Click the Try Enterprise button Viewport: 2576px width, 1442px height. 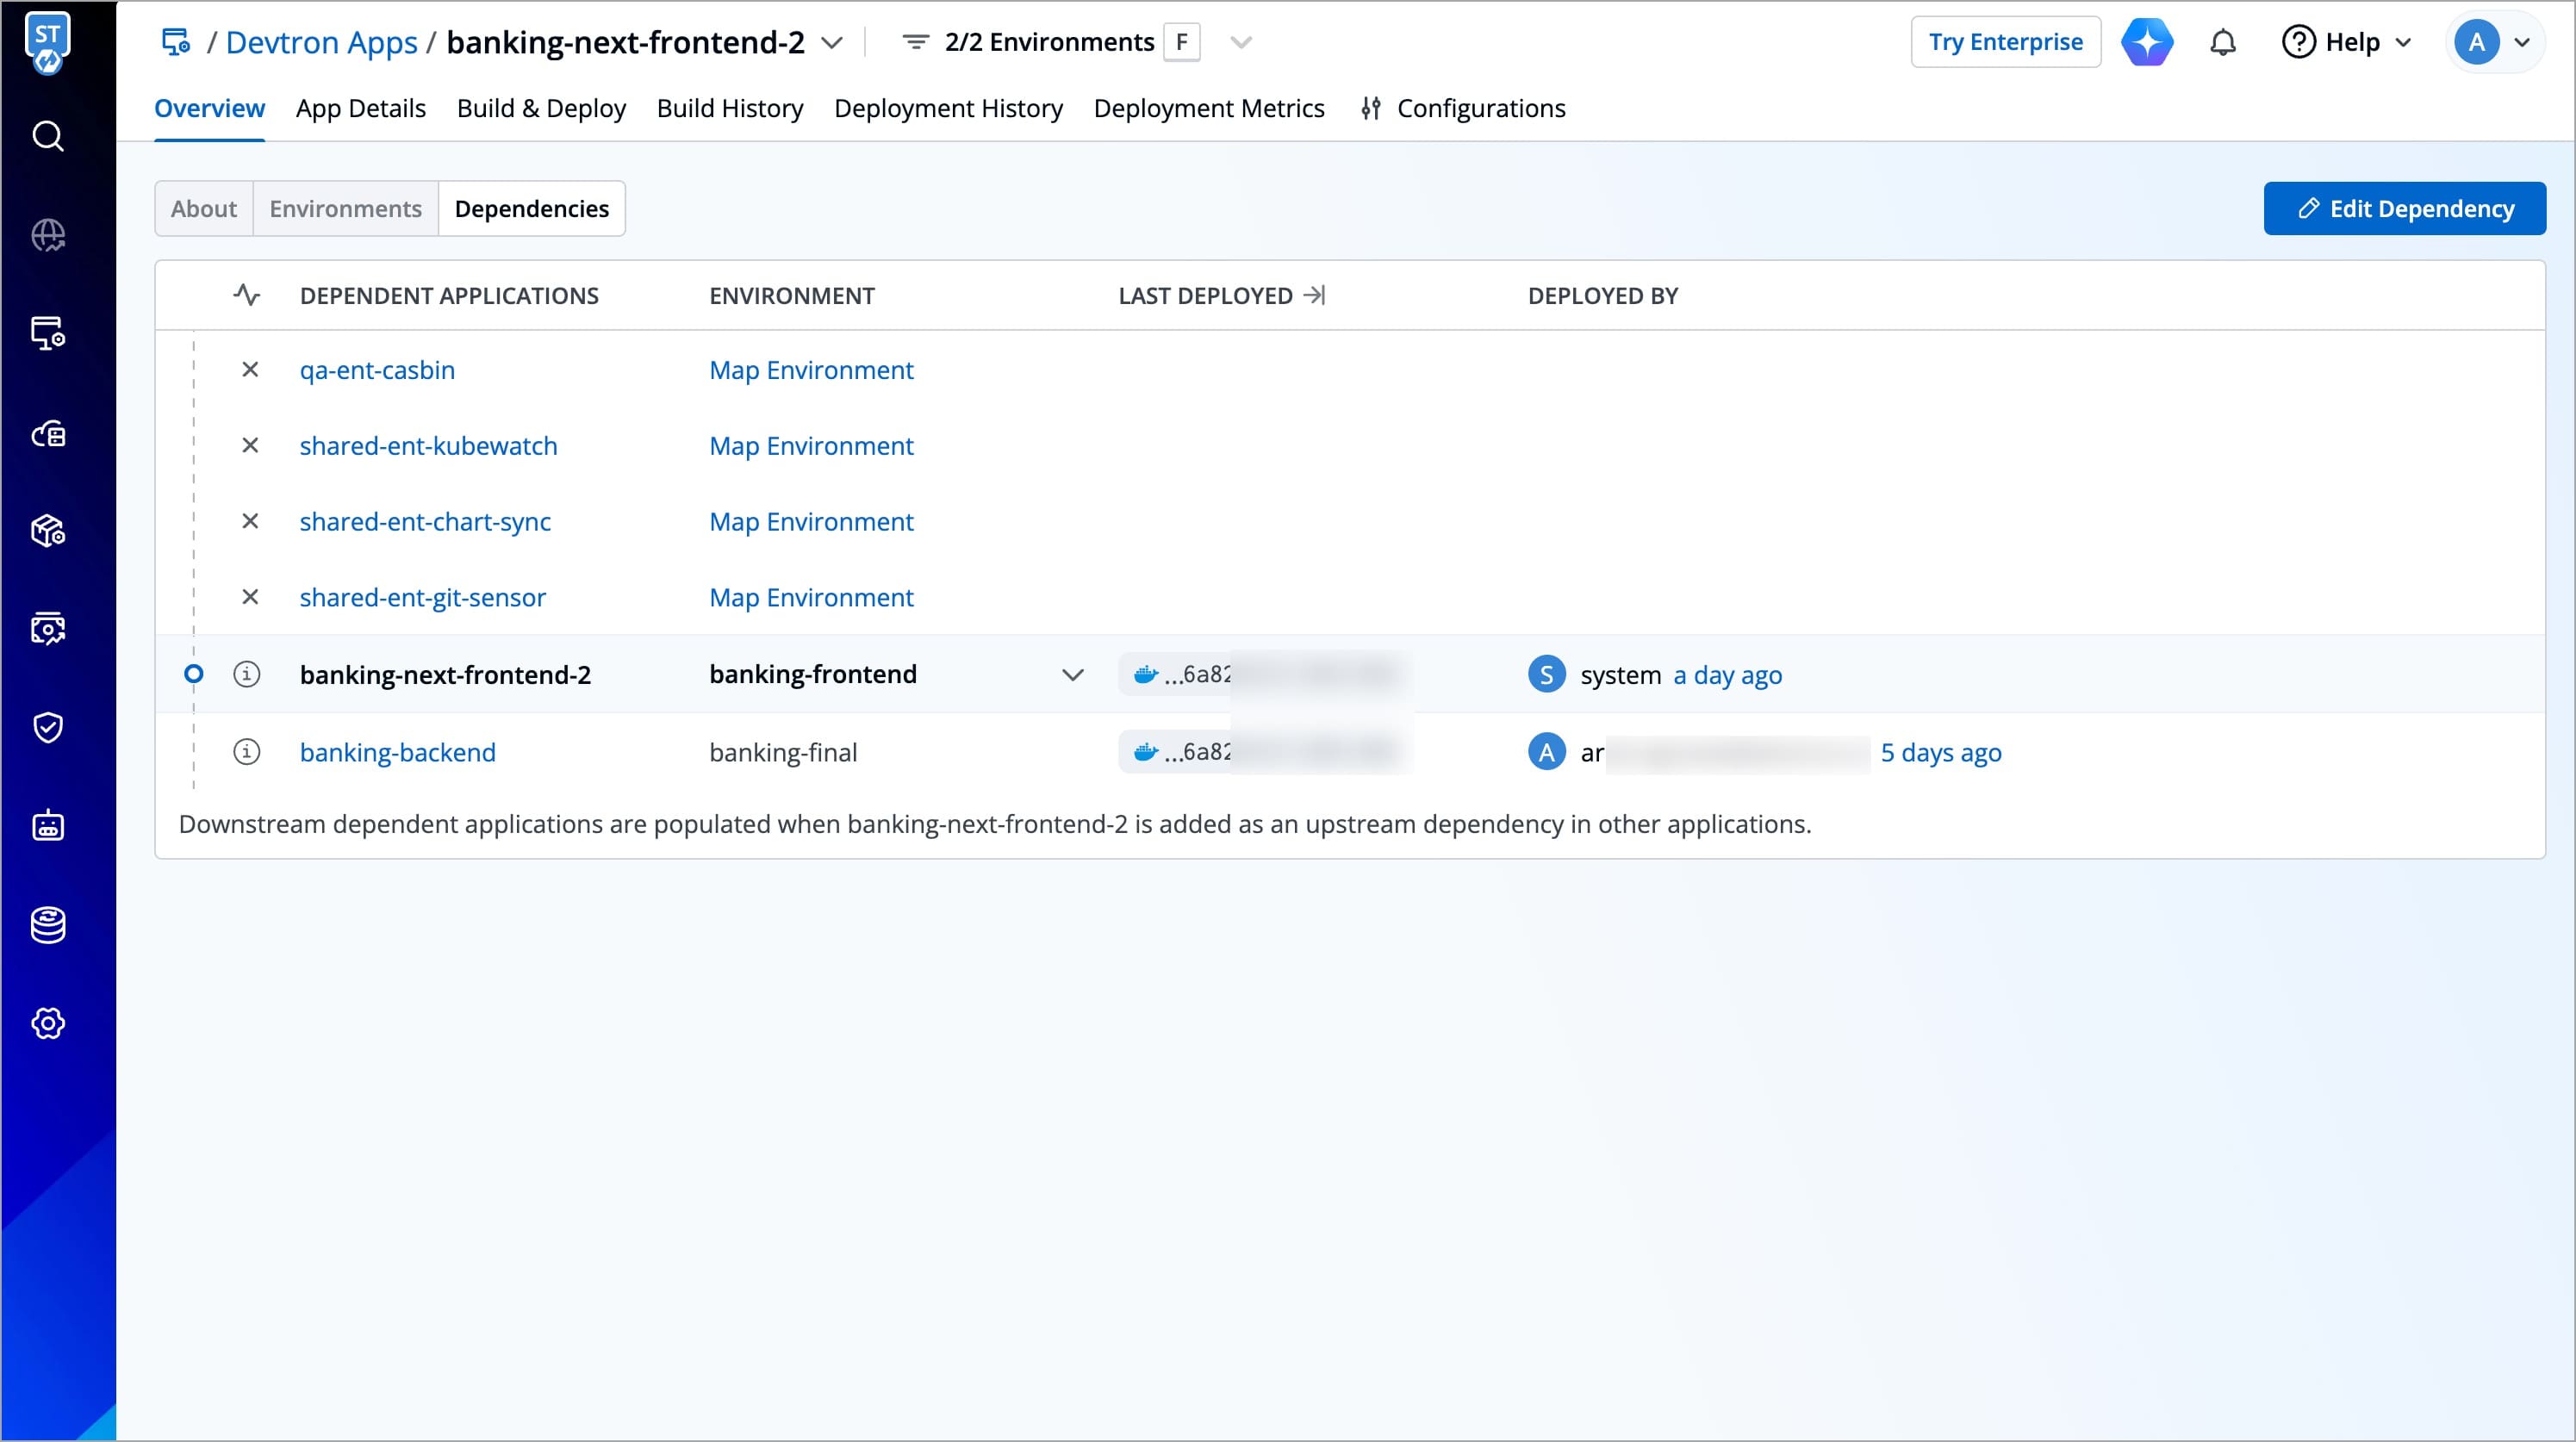pyautogui.click(x=2004, y=42)
